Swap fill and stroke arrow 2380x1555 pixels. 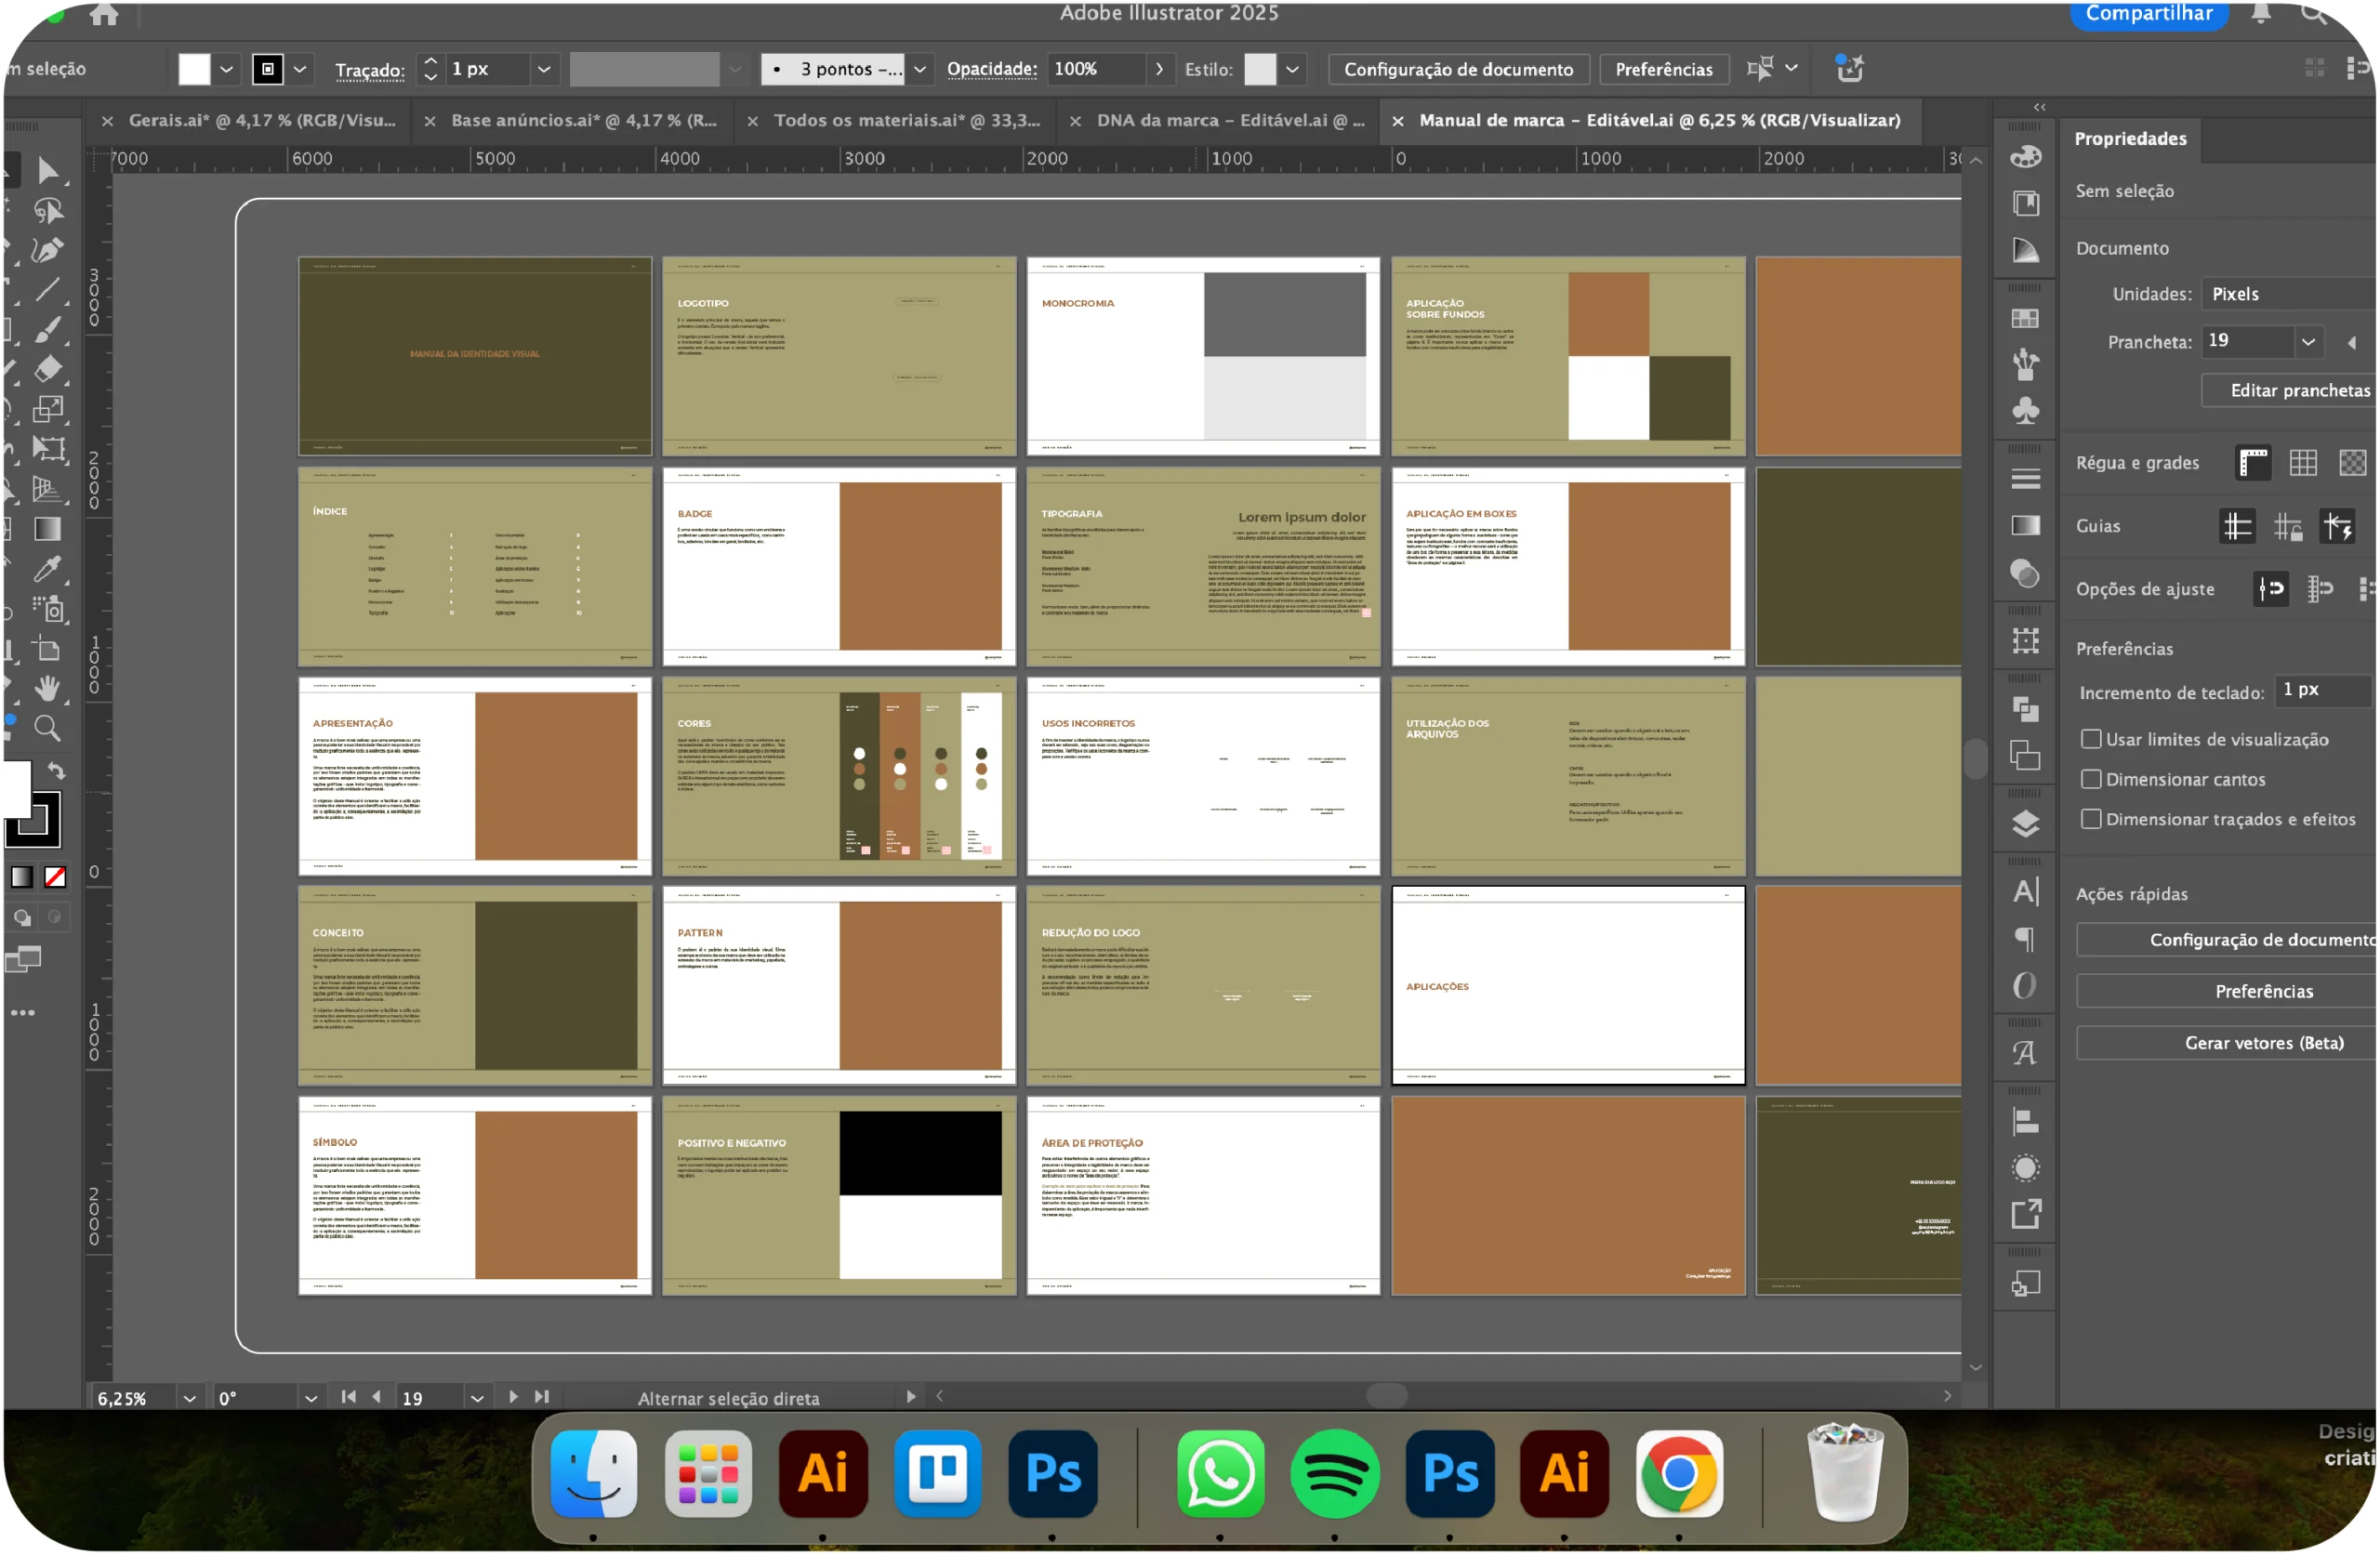click(57, 771)
